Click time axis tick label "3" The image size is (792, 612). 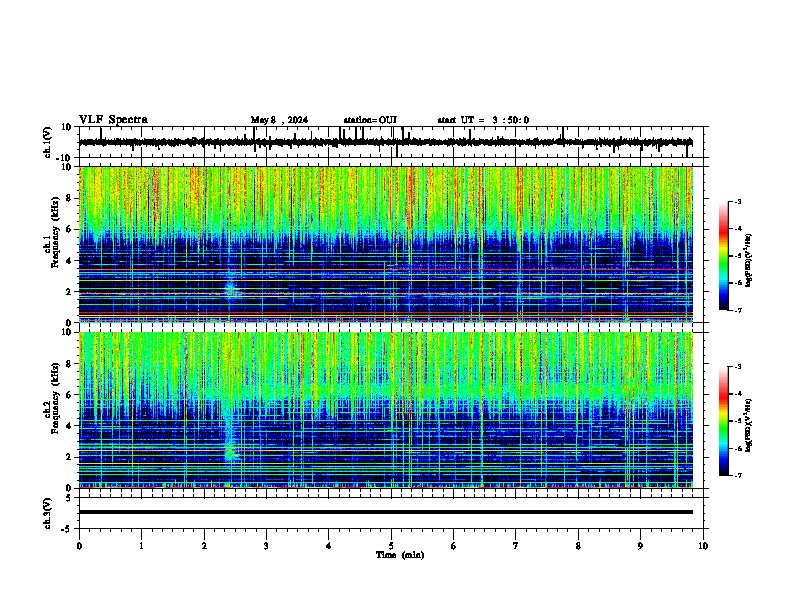tap(266, 546)
